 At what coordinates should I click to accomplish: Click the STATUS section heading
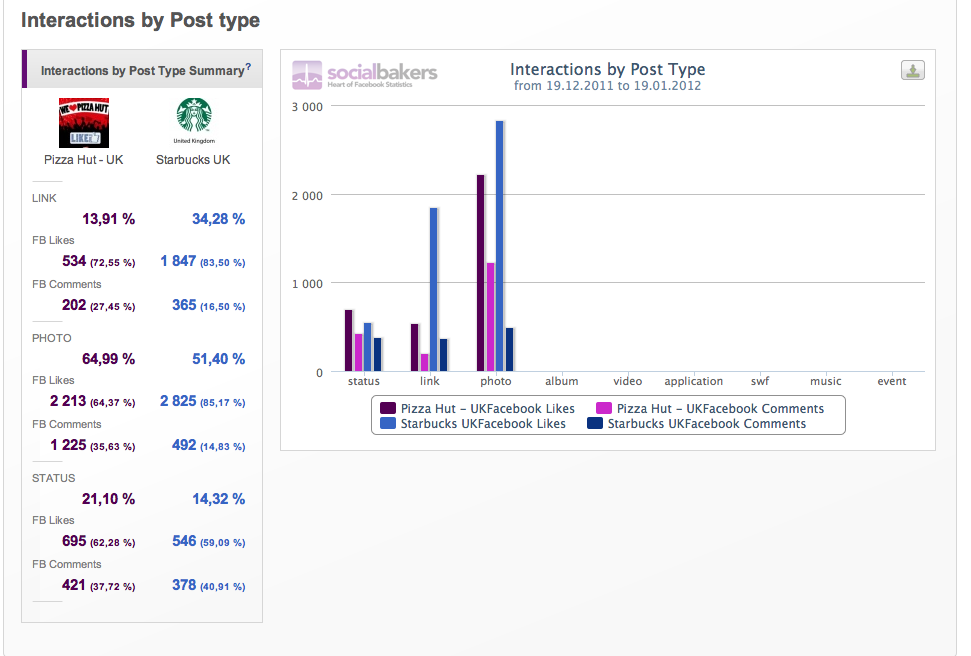pos(53,478)
